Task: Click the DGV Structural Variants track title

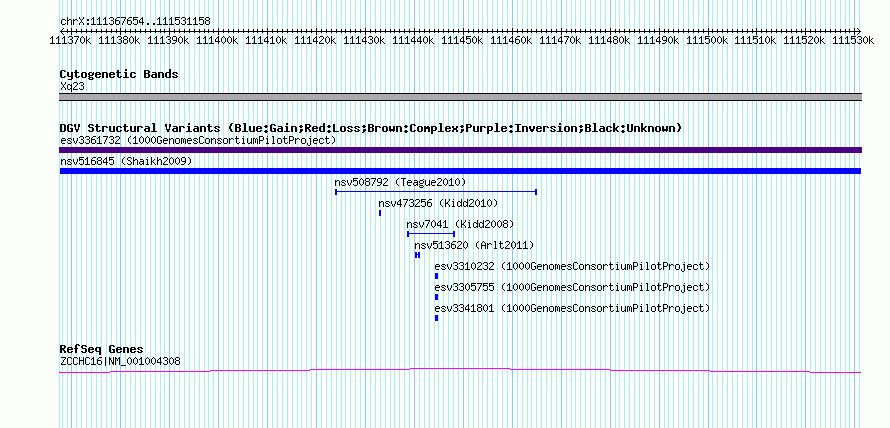Action: click(x=371, y=128)
